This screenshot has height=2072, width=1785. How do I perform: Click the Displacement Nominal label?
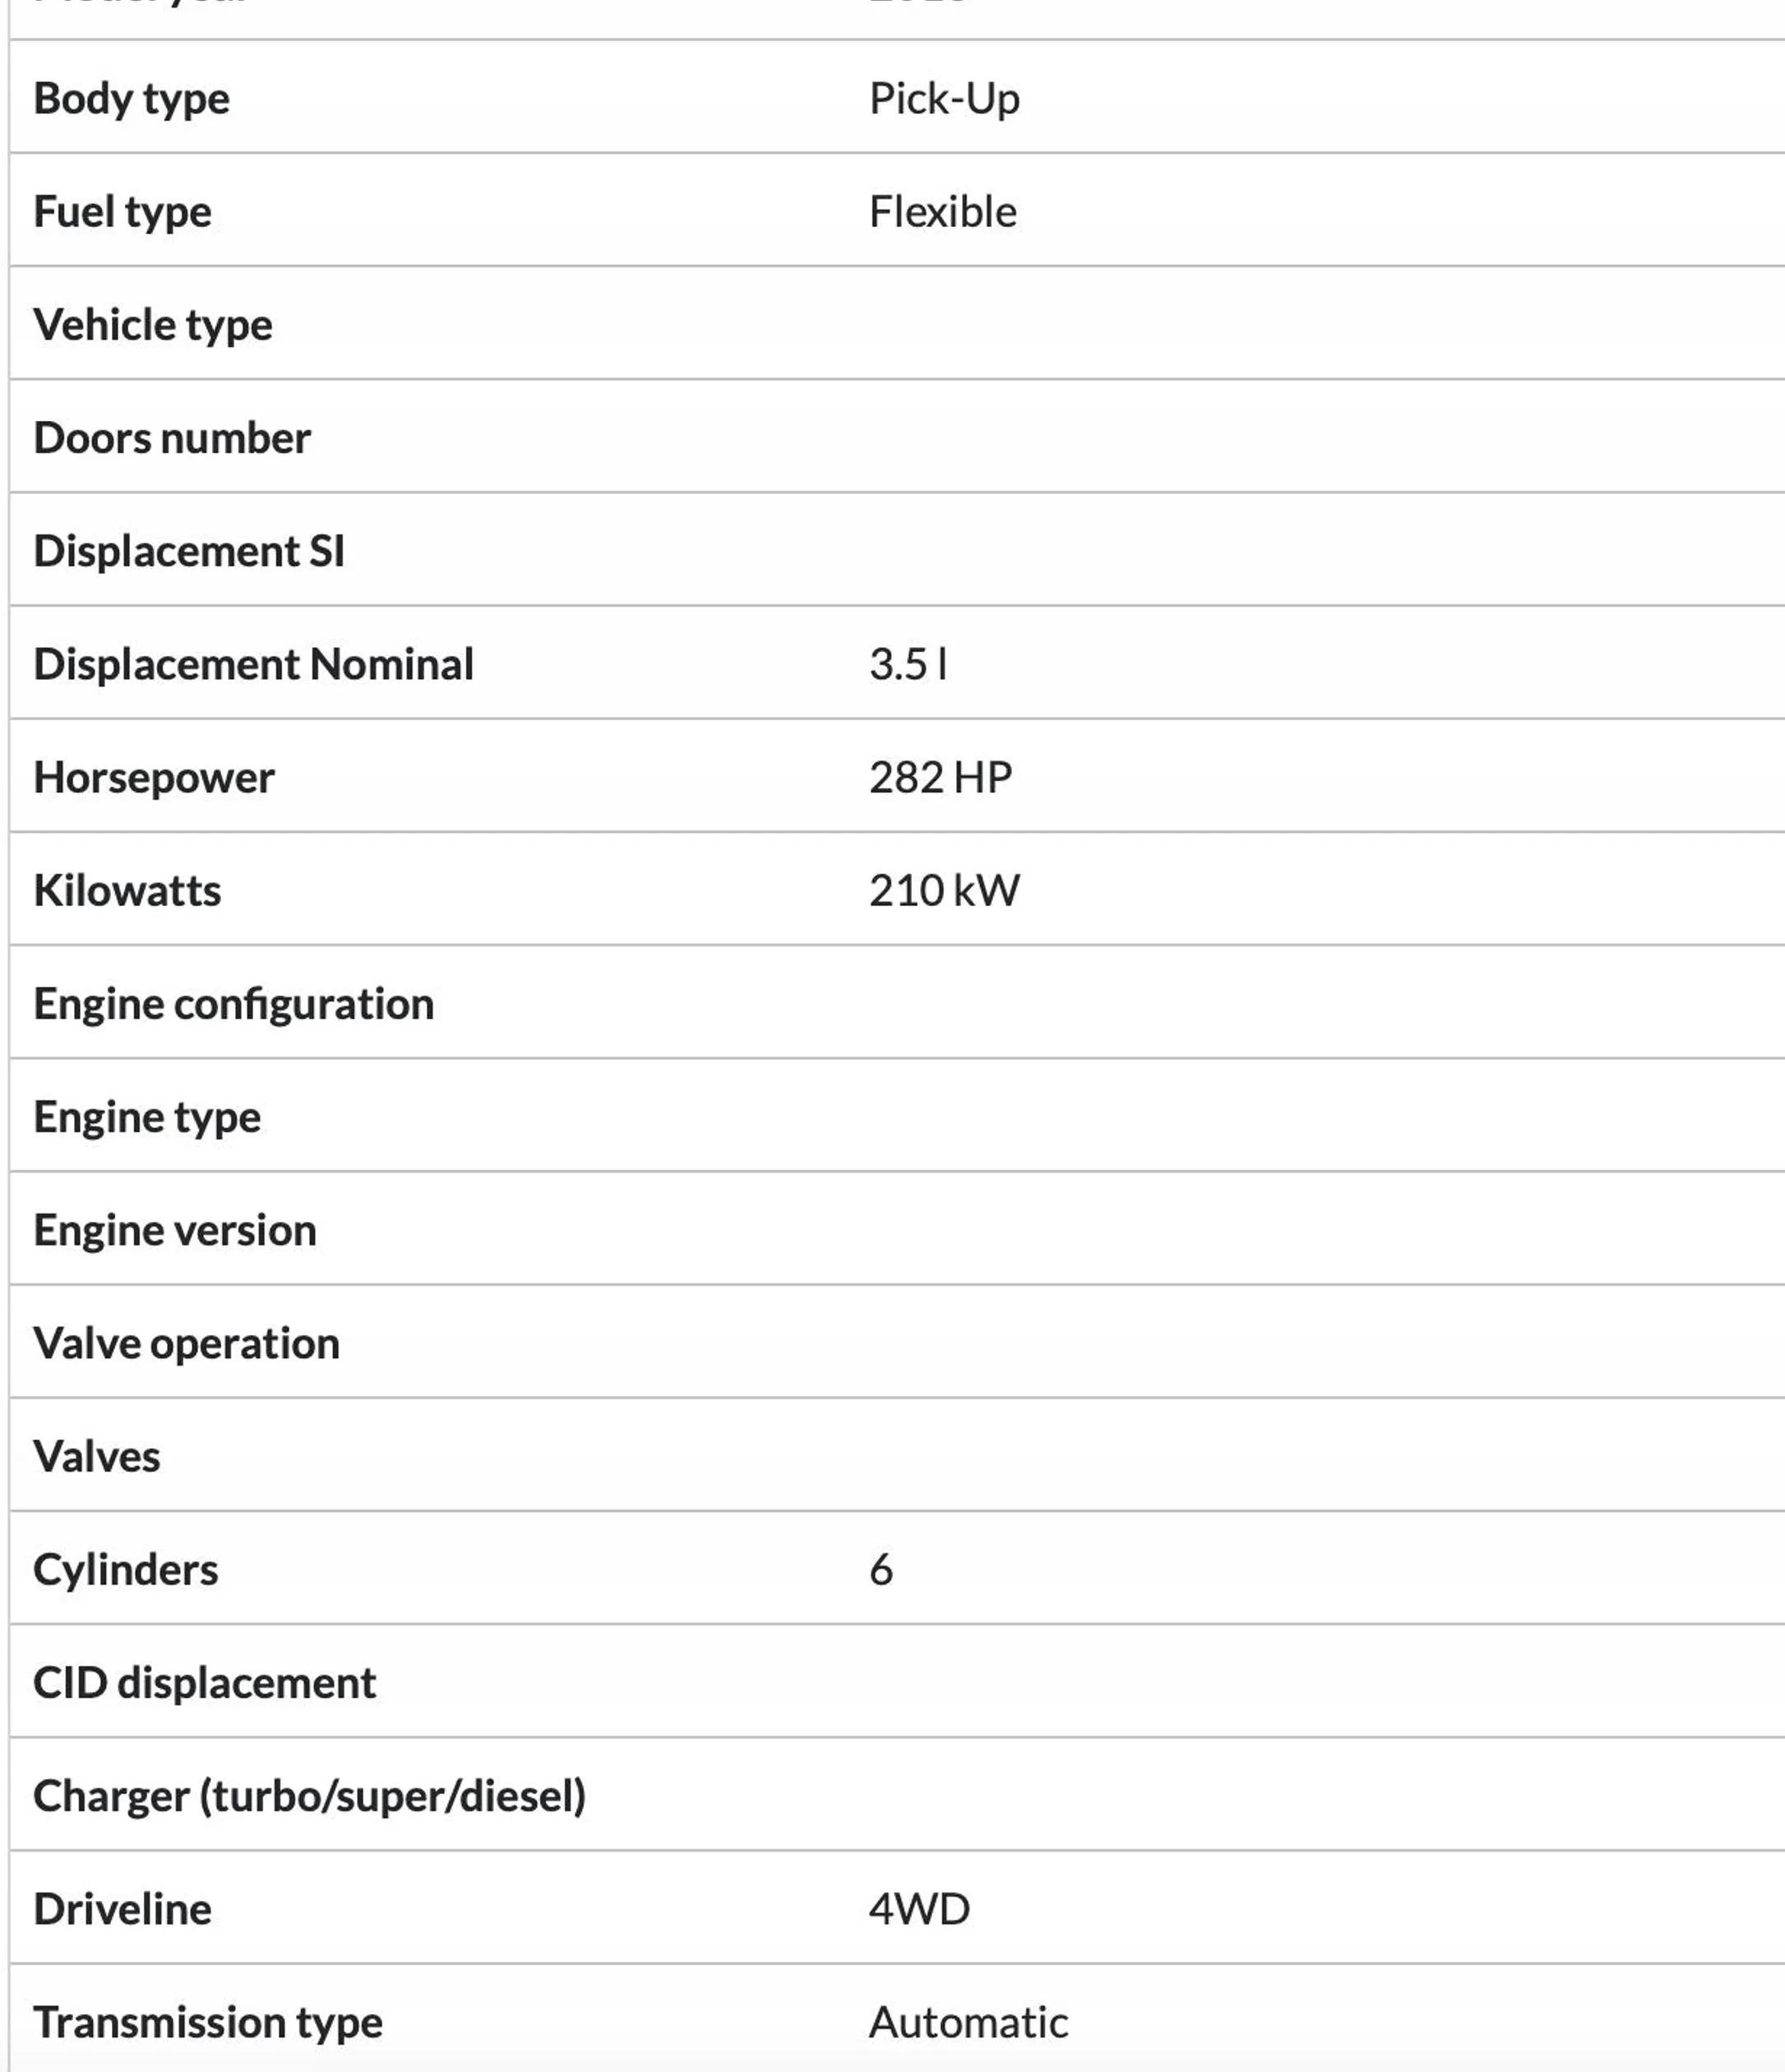pyautogui.click(x=253, y=663)
